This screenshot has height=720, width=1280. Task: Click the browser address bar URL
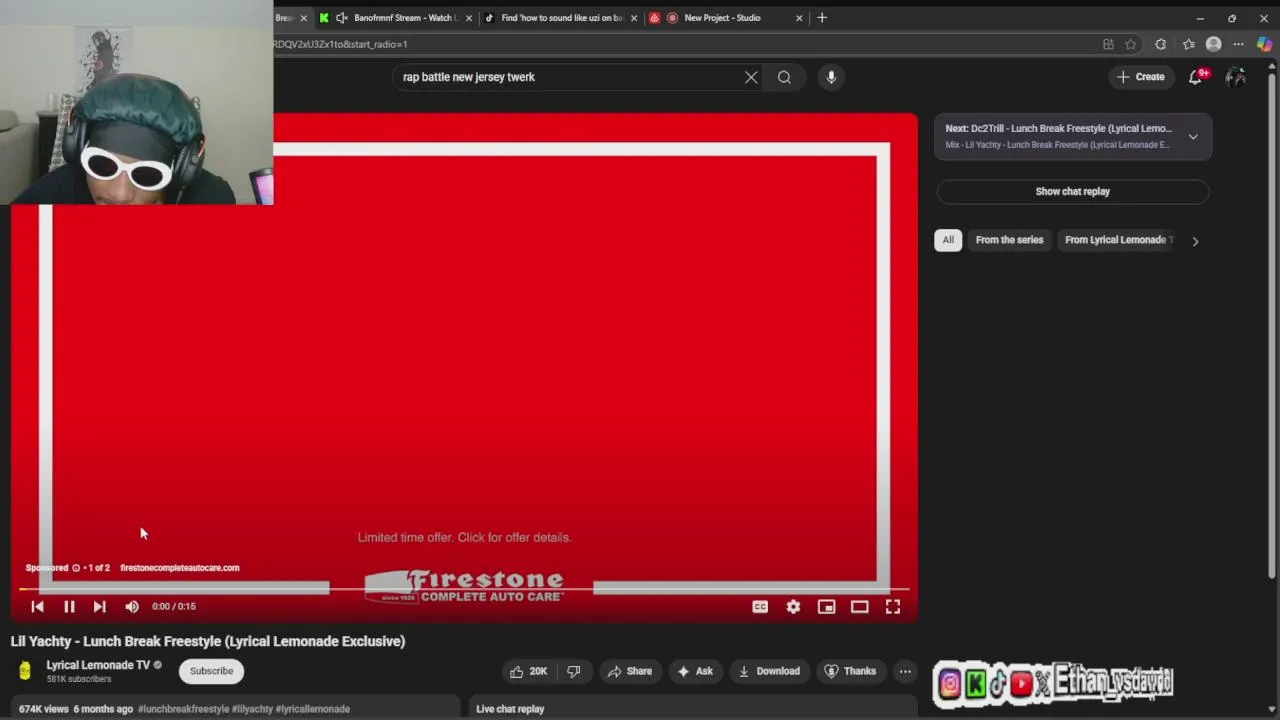[x=340, y=44]
